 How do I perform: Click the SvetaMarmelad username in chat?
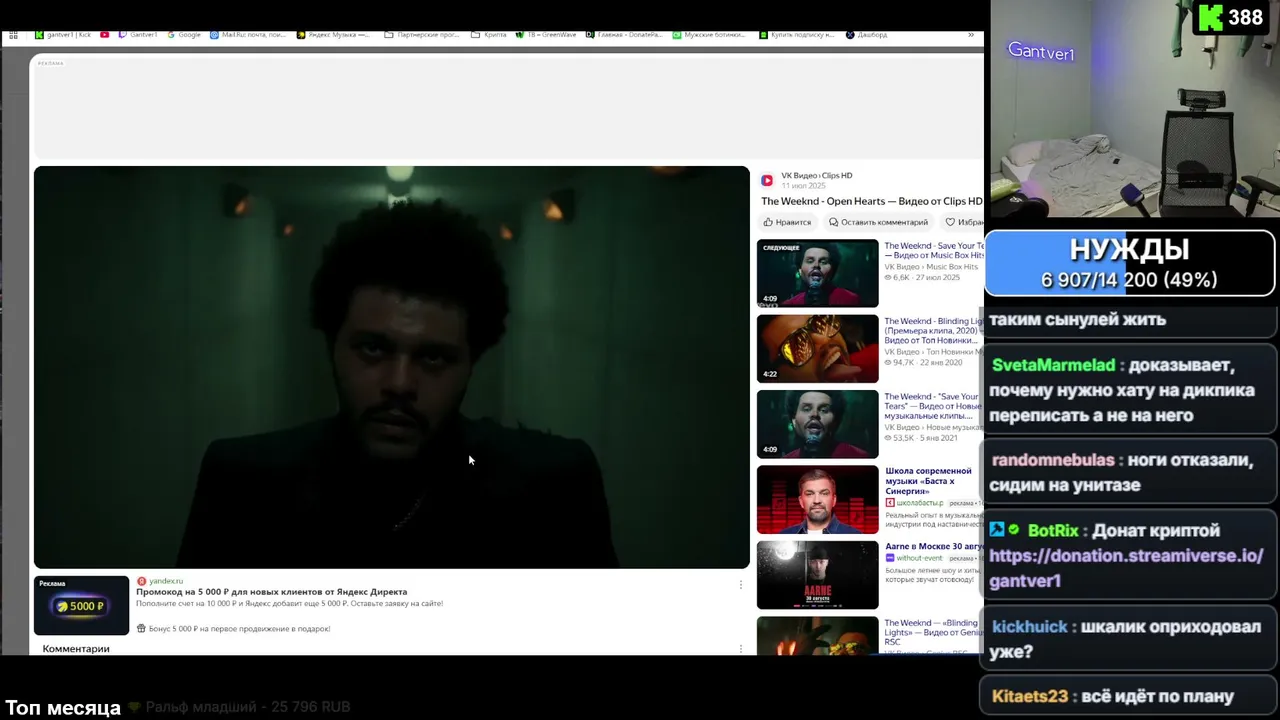tap(1053, 365)
